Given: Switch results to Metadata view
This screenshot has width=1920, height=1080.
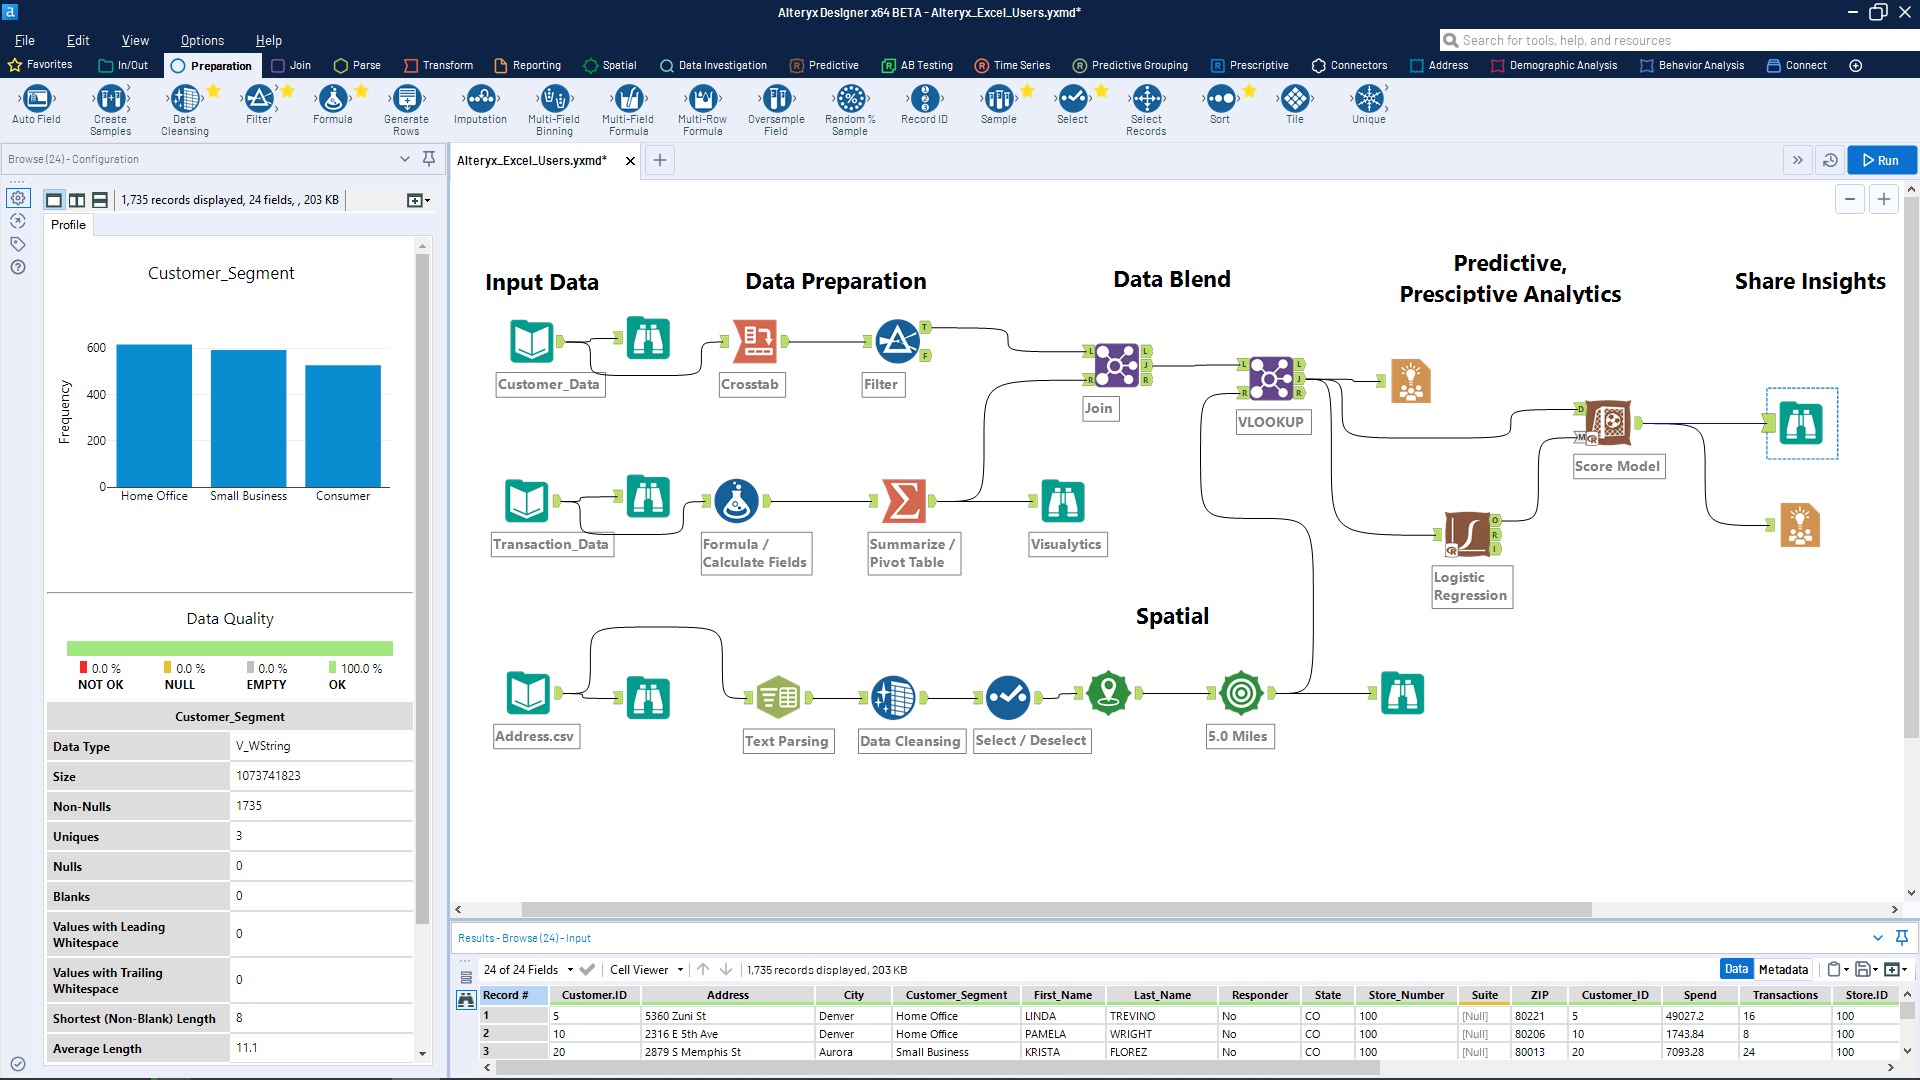Looking at the screenshot, I should (x=1783, y=969).
